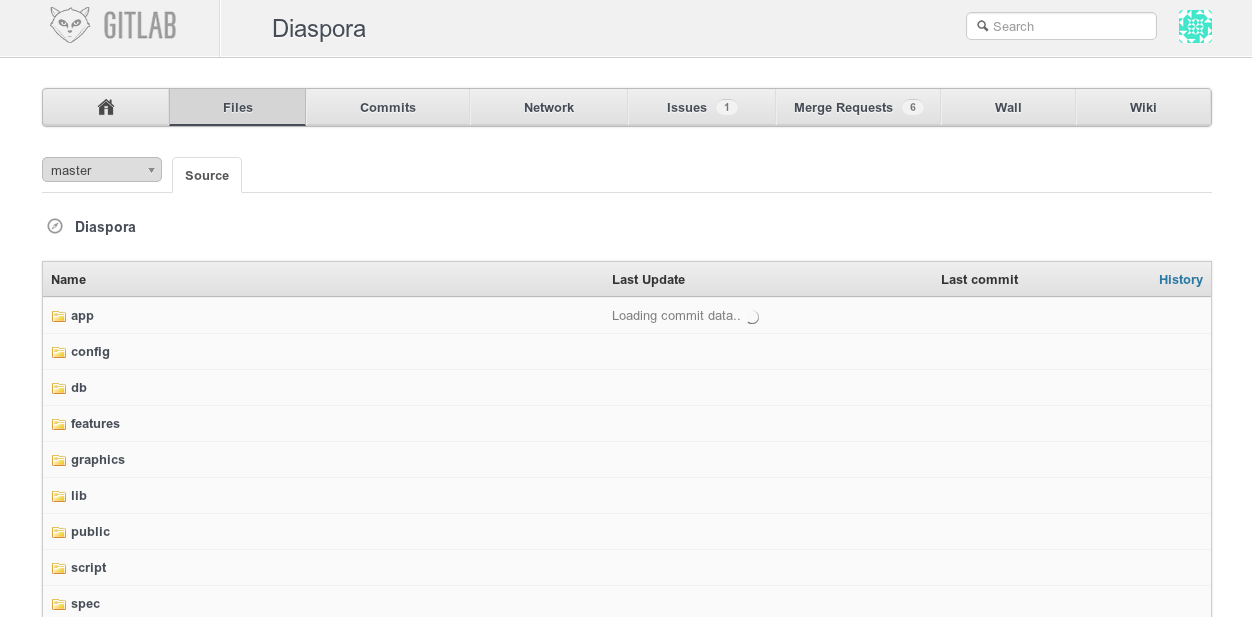Click the 'Loading commit data..' text
This screenshot has width=1252, height=617.
[x=676, y=316]
